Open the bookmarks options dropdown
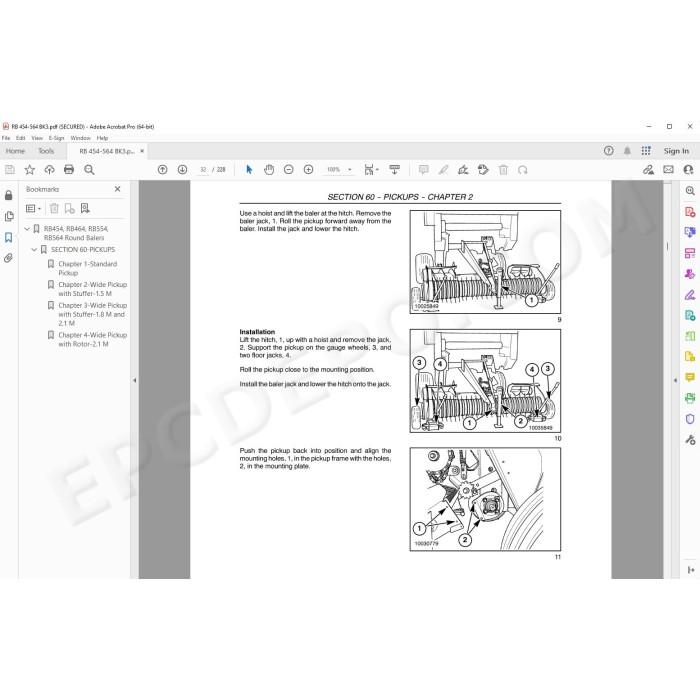The height and width of the screenshot is (700, 700). [x=33, y=208]
